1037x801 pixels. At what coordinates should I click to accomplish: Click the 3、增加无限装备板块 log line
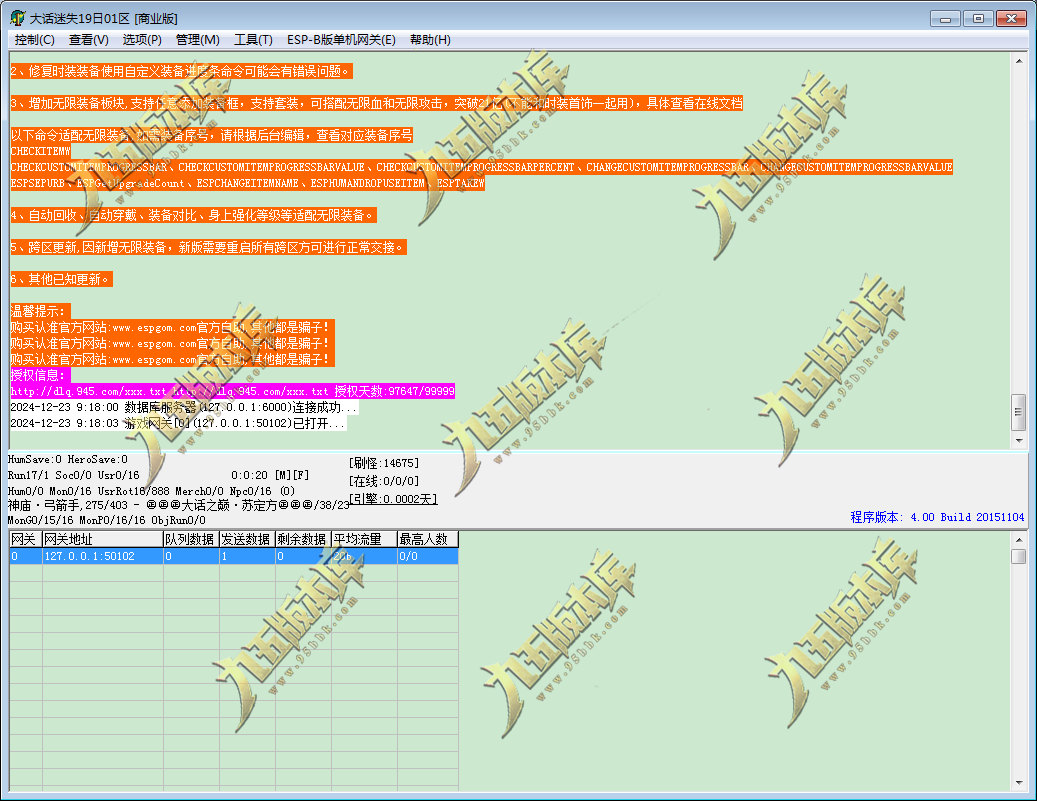(x=376, y=103)
